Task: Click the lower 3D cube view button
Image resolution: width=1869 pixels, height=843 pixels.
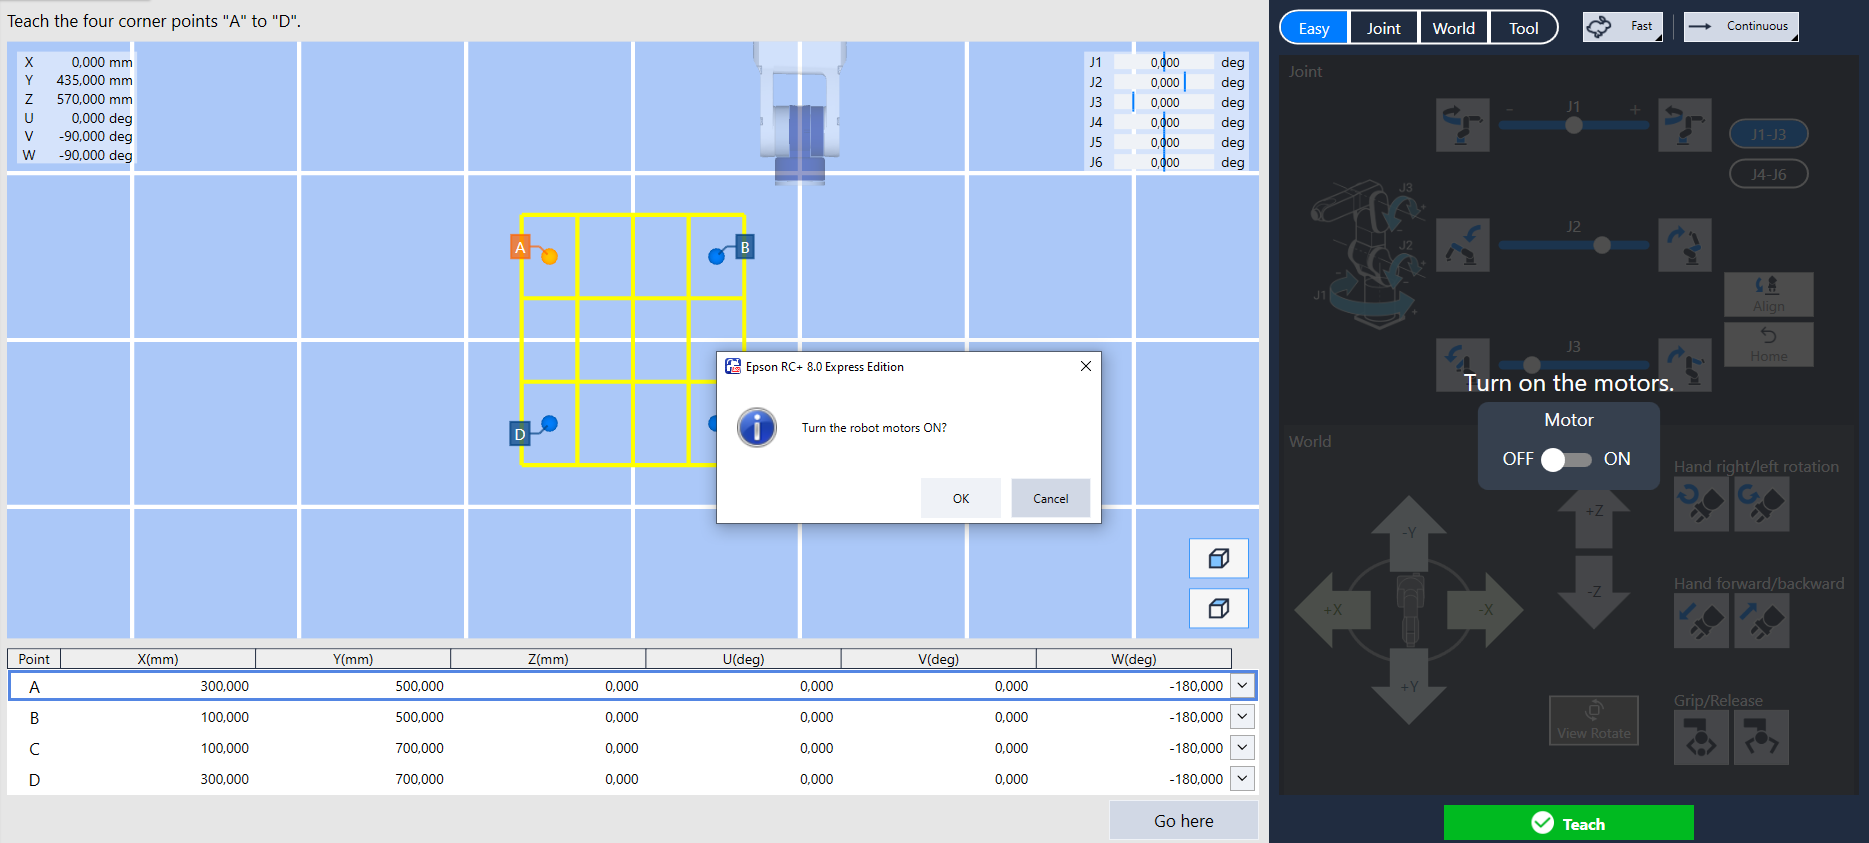Action: pos(1219,608)
